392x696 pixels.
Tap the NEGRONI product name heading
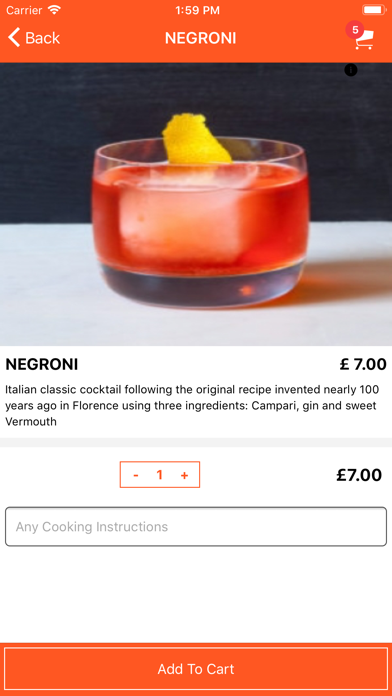click(x=42, y=365)
